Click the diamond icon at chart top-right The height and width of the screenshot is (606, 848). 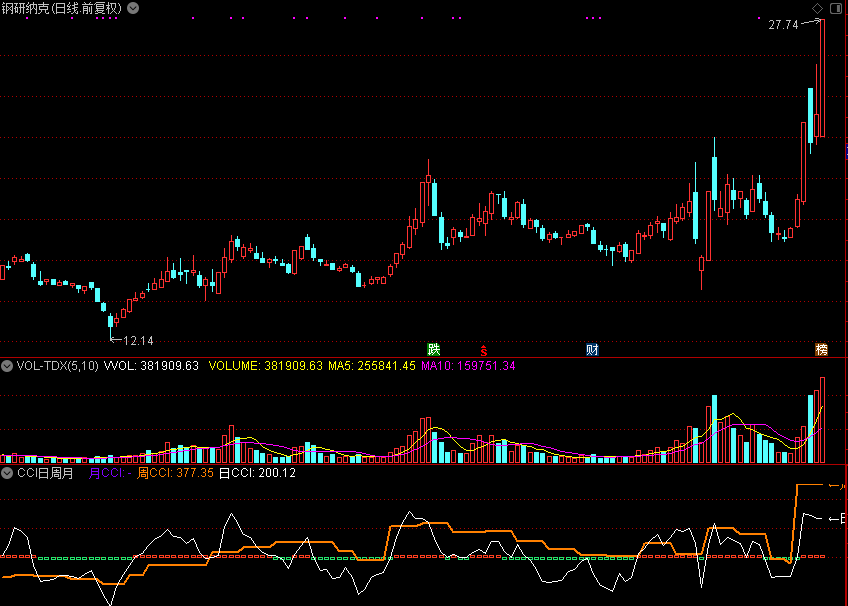point(817,8)
